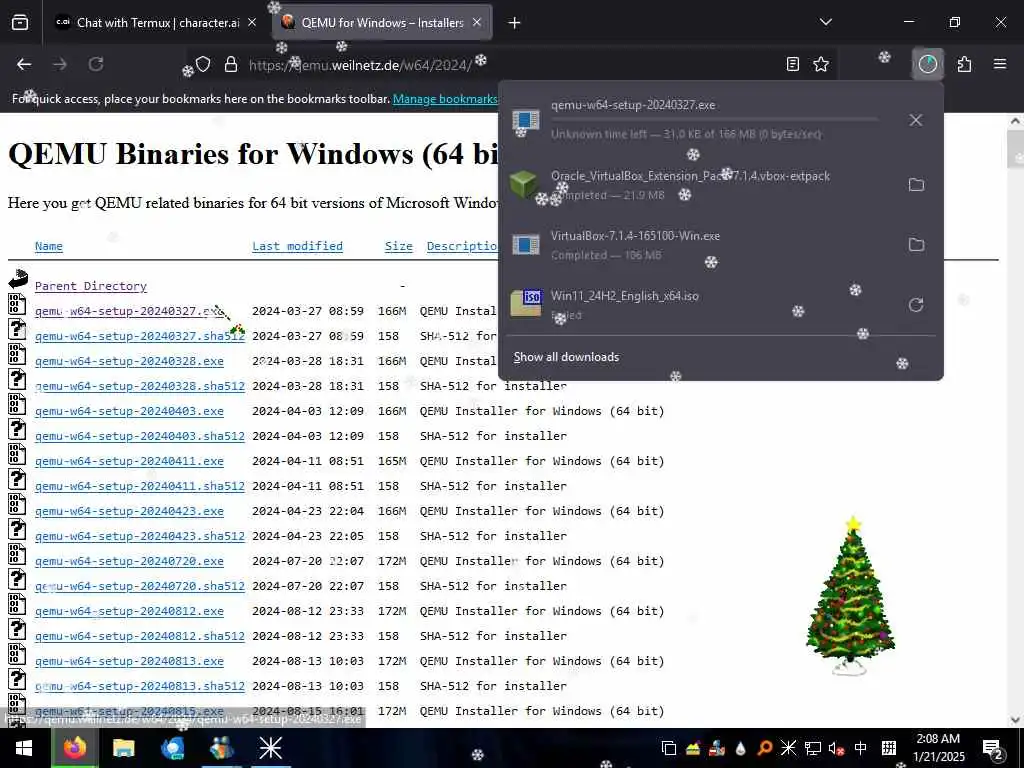The image size is (1024, 768).
Task: Open the network tray icon
Action: 812,748
